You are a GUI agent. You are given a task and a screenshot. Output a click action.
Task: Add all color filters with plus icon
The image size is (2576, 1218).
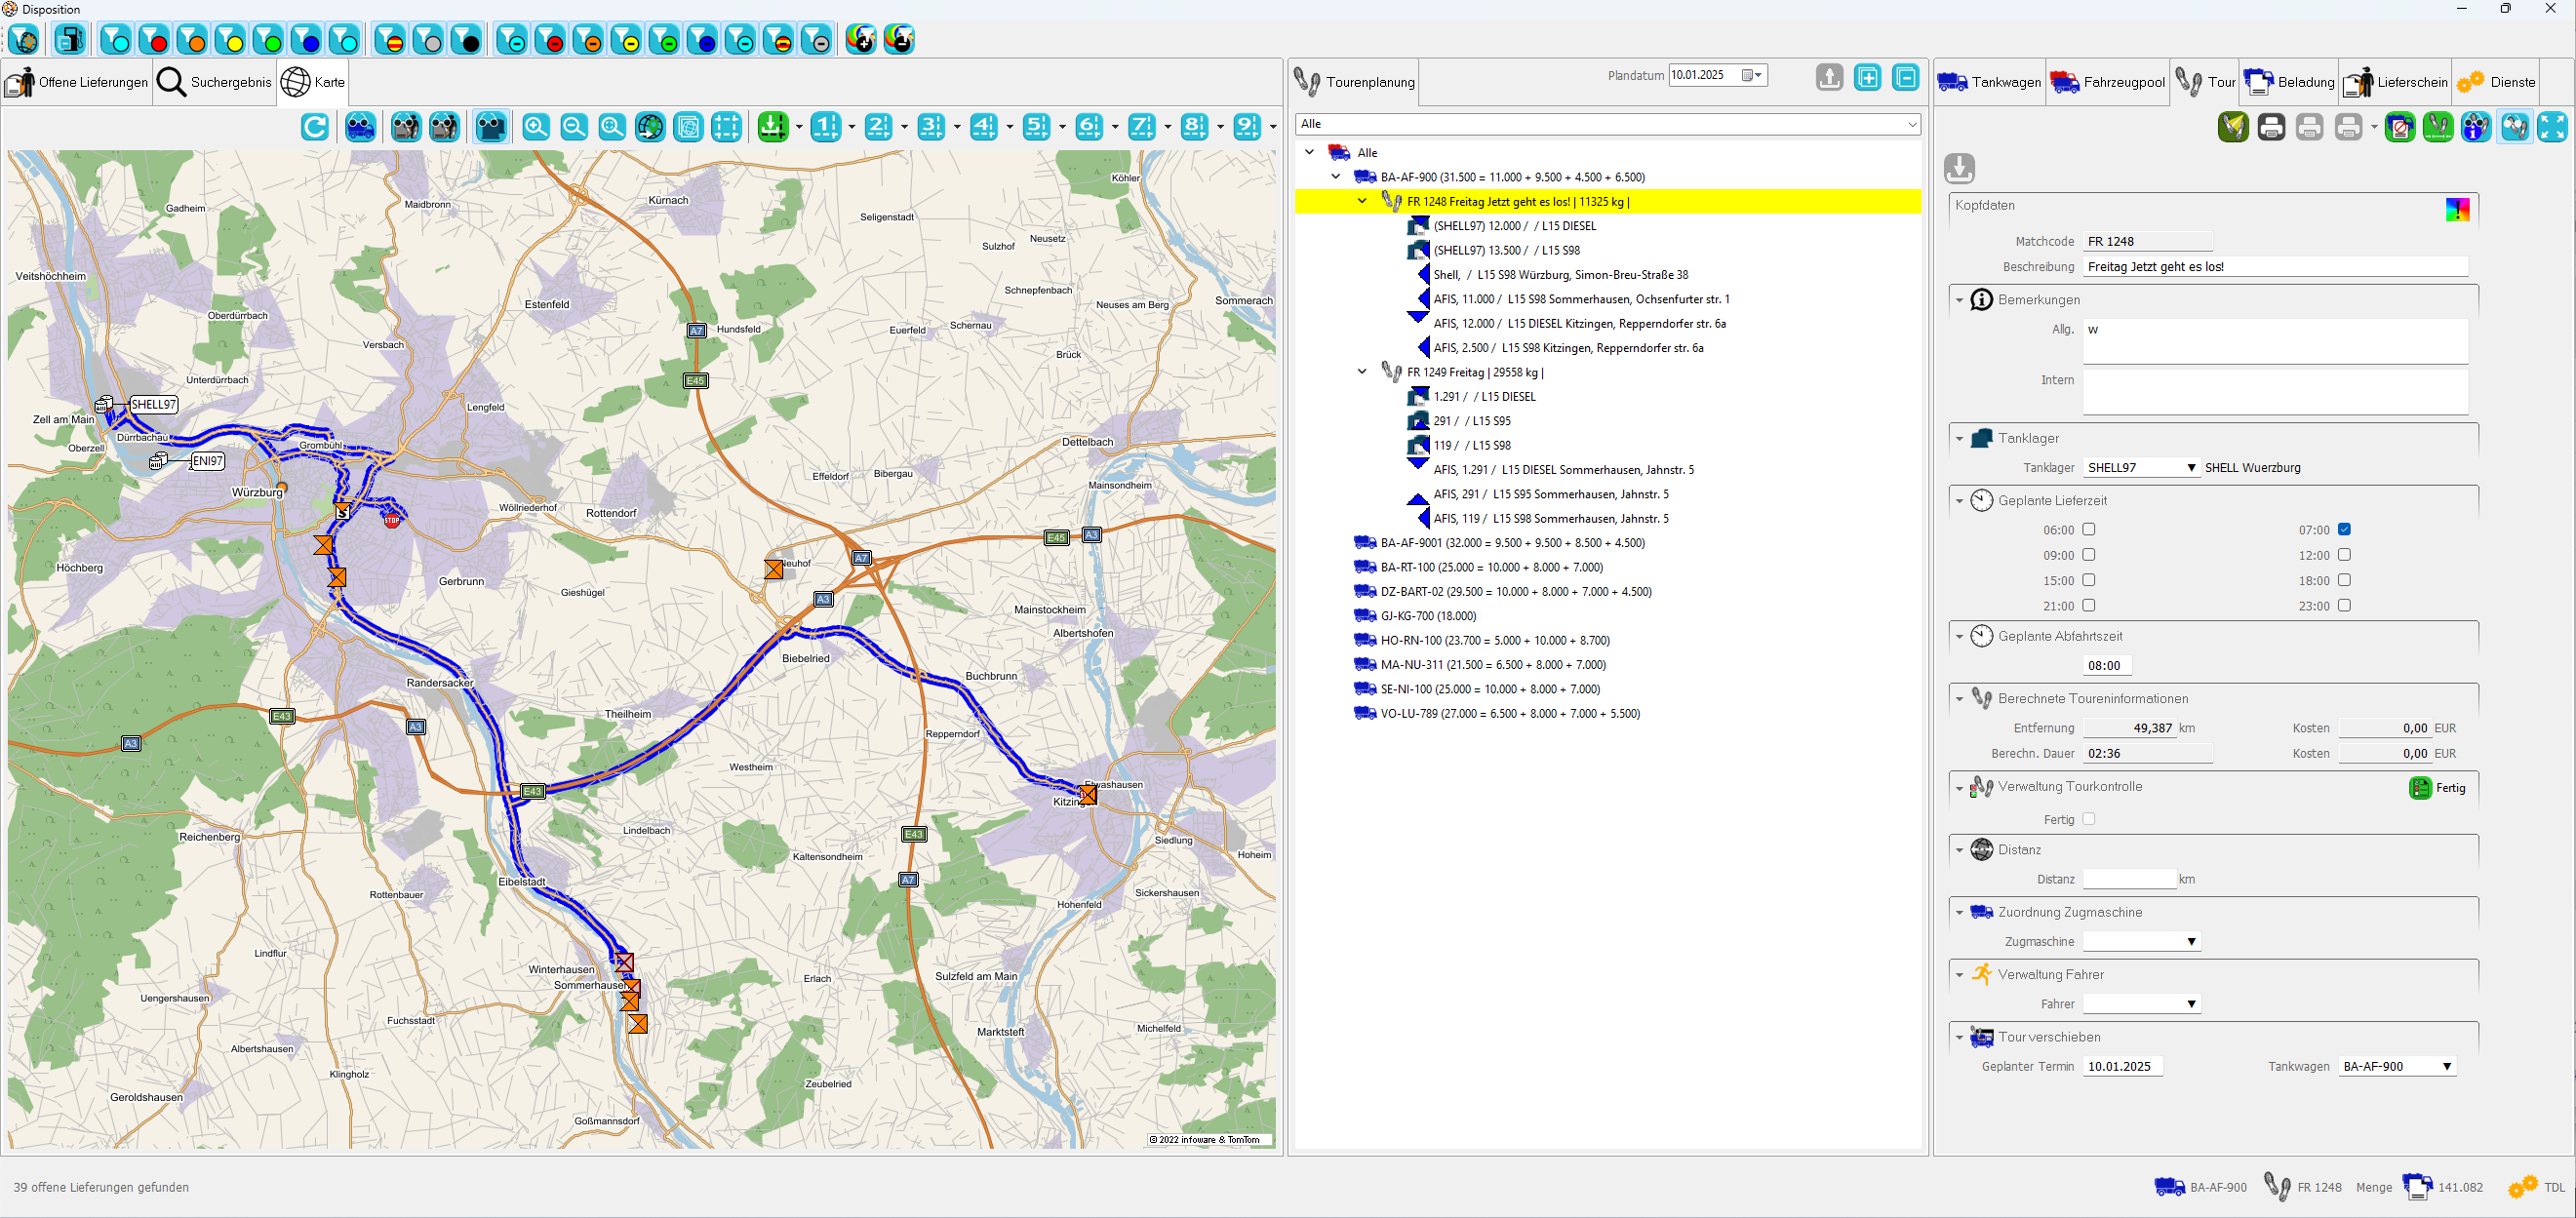[x=861, y=40]
